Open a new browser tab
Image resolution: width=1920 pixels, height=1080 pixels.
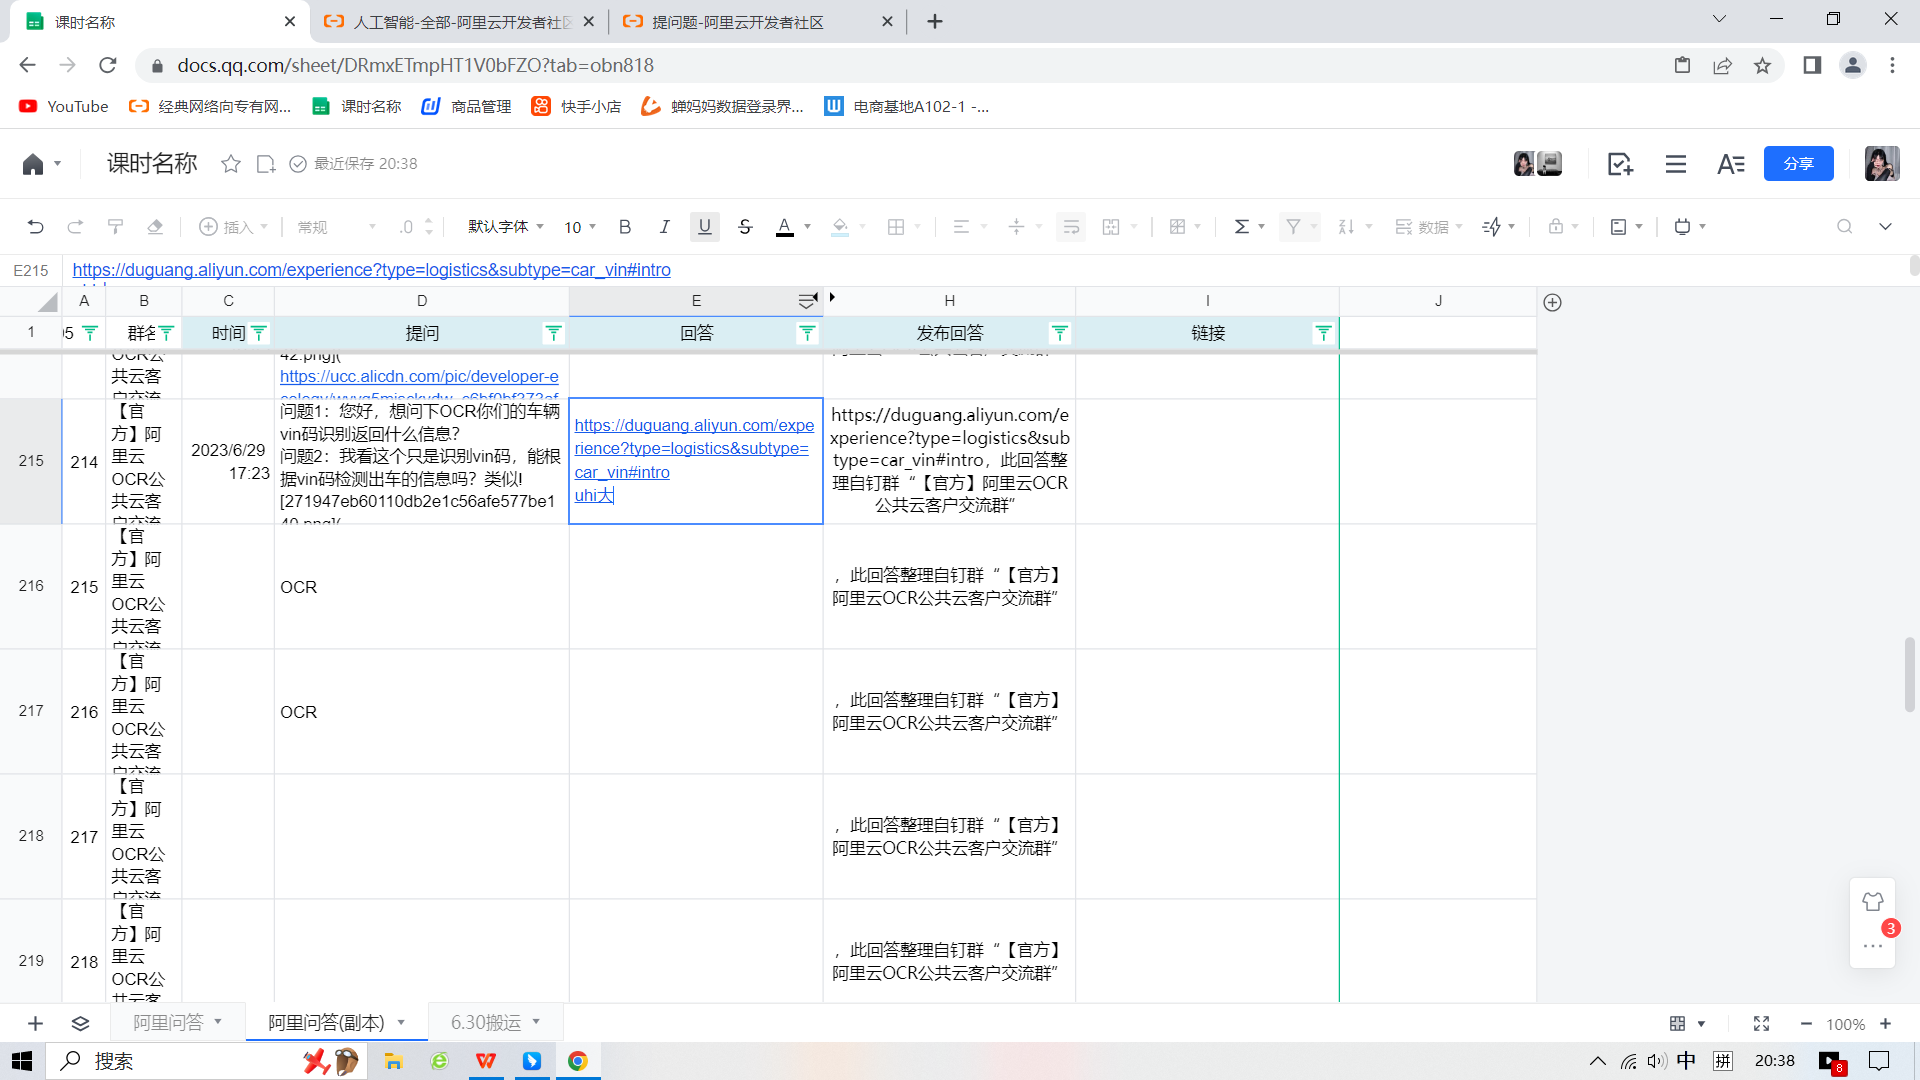coord(934,22)
